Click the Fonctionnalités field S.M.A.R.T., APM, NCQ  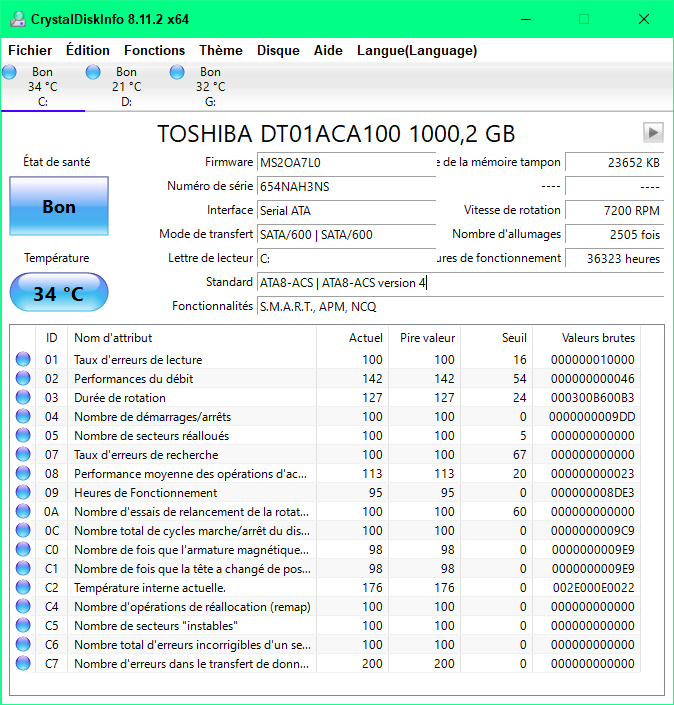coord(460,307)
